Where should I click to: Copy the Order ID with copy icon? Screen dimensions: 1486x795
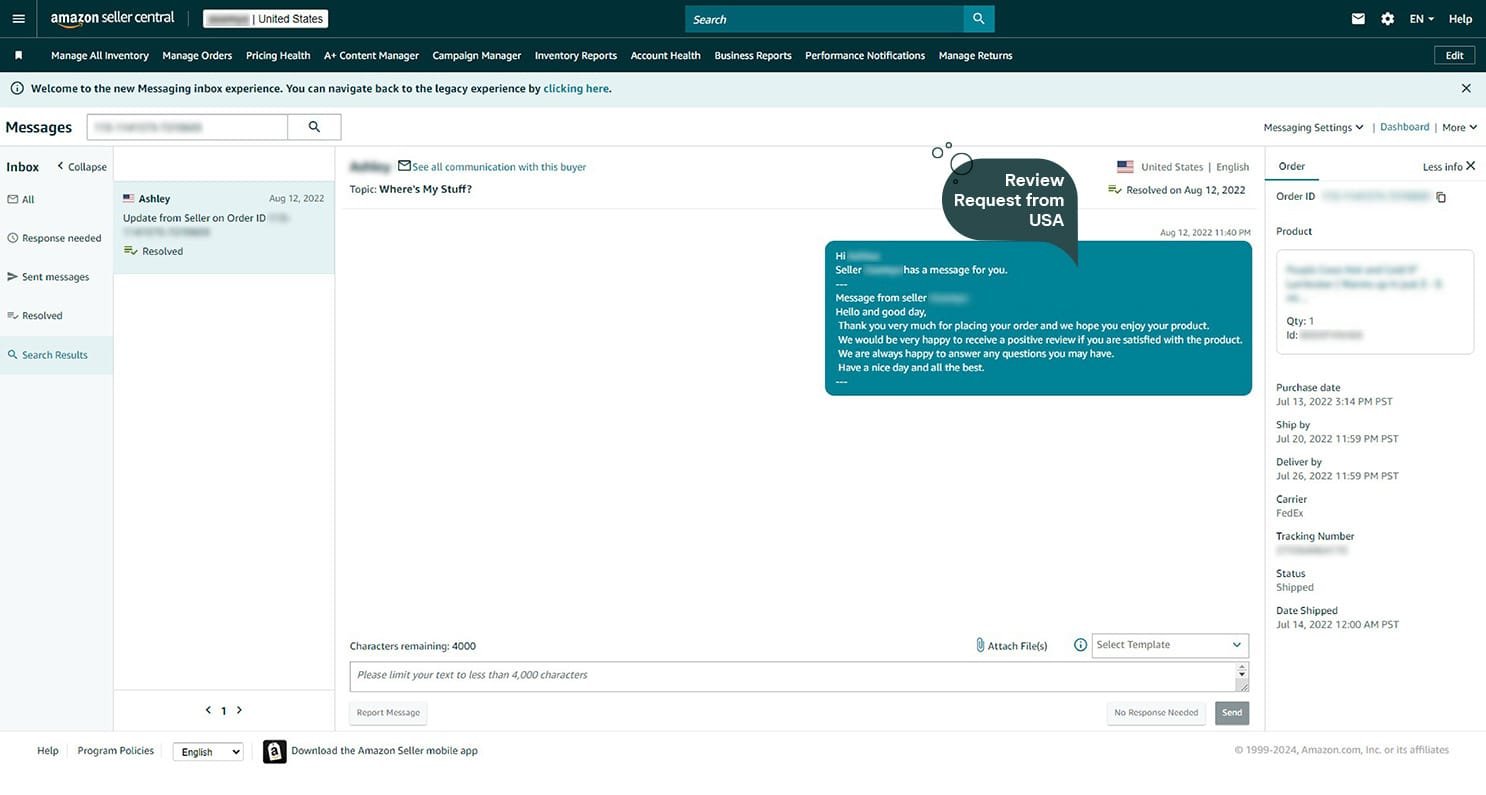click(x=1441, y=197)
